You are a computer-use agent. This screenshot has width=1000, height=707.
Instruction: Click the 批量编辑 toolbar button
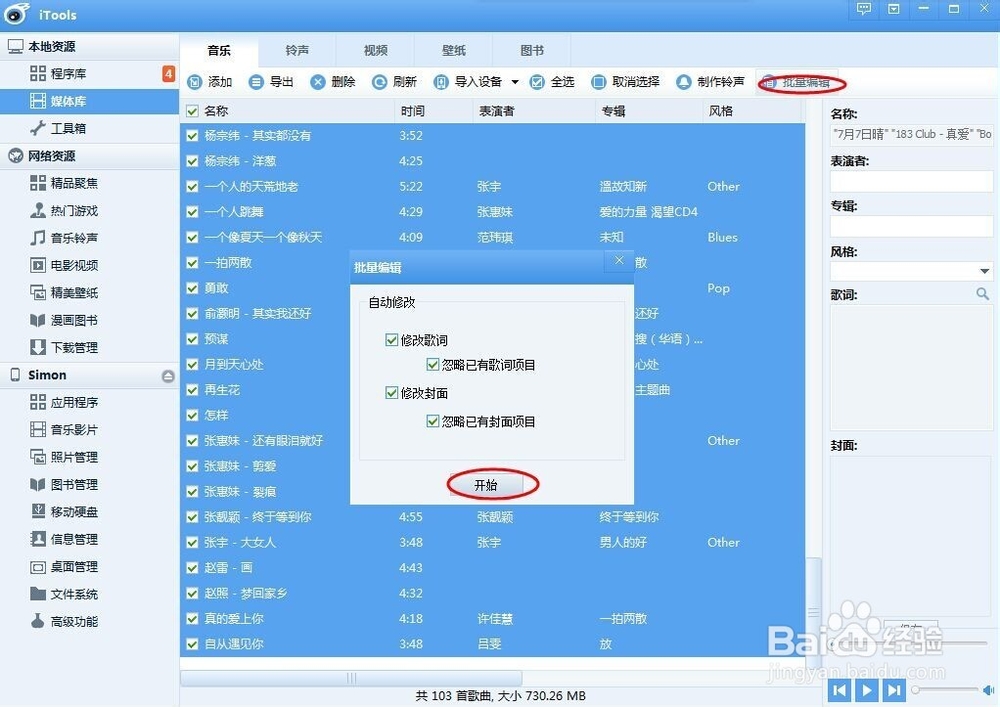point(797,82)
